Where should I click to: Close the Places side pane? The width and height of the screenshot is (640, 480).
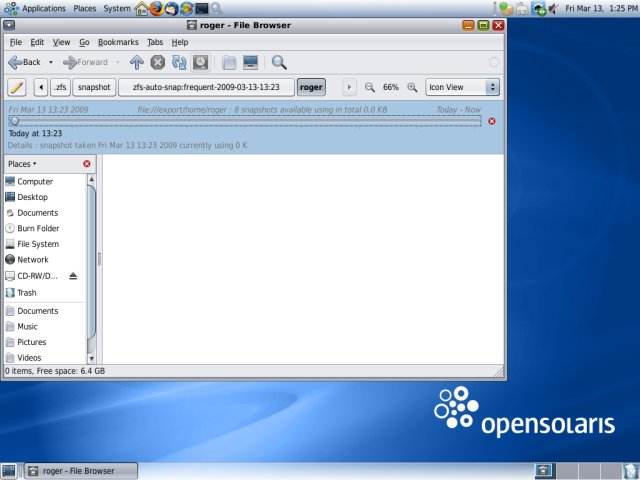coord(87,164)
